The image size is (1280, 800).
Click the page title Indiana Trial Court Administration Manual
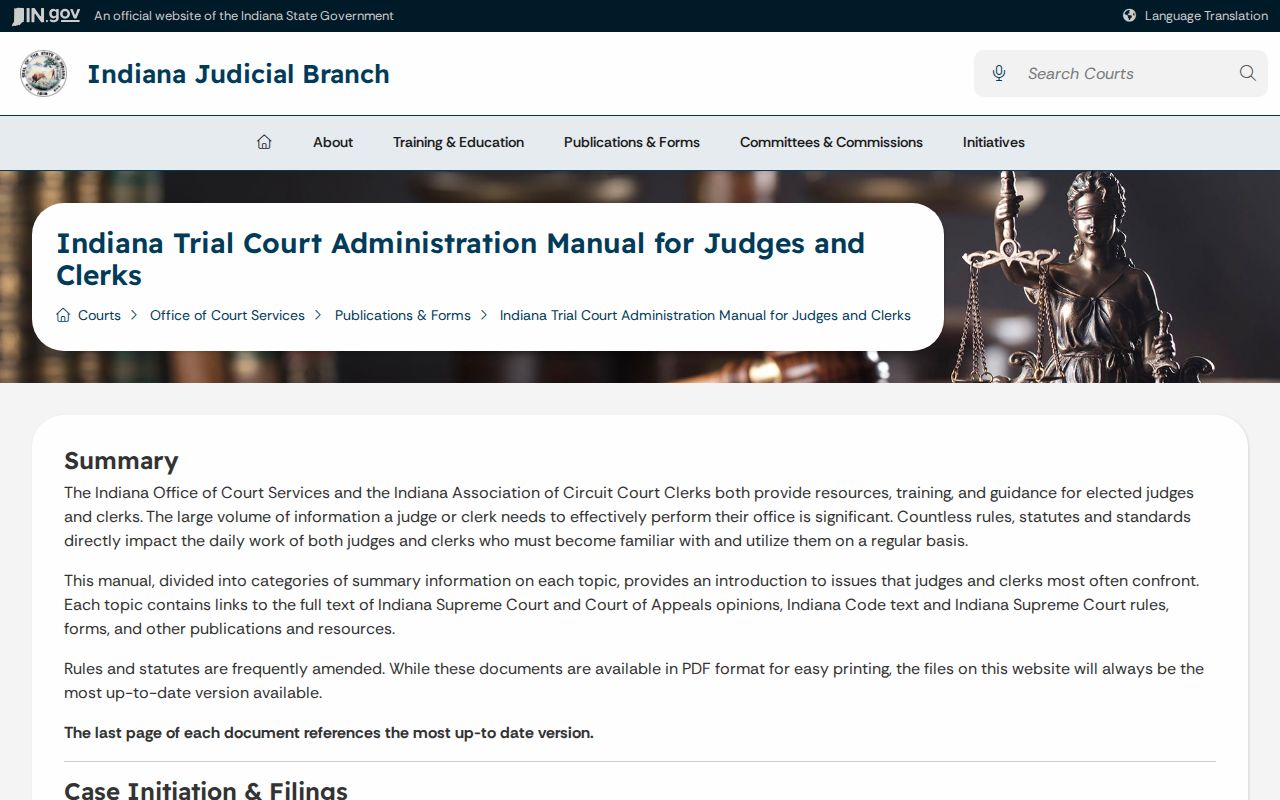(460, 259)
